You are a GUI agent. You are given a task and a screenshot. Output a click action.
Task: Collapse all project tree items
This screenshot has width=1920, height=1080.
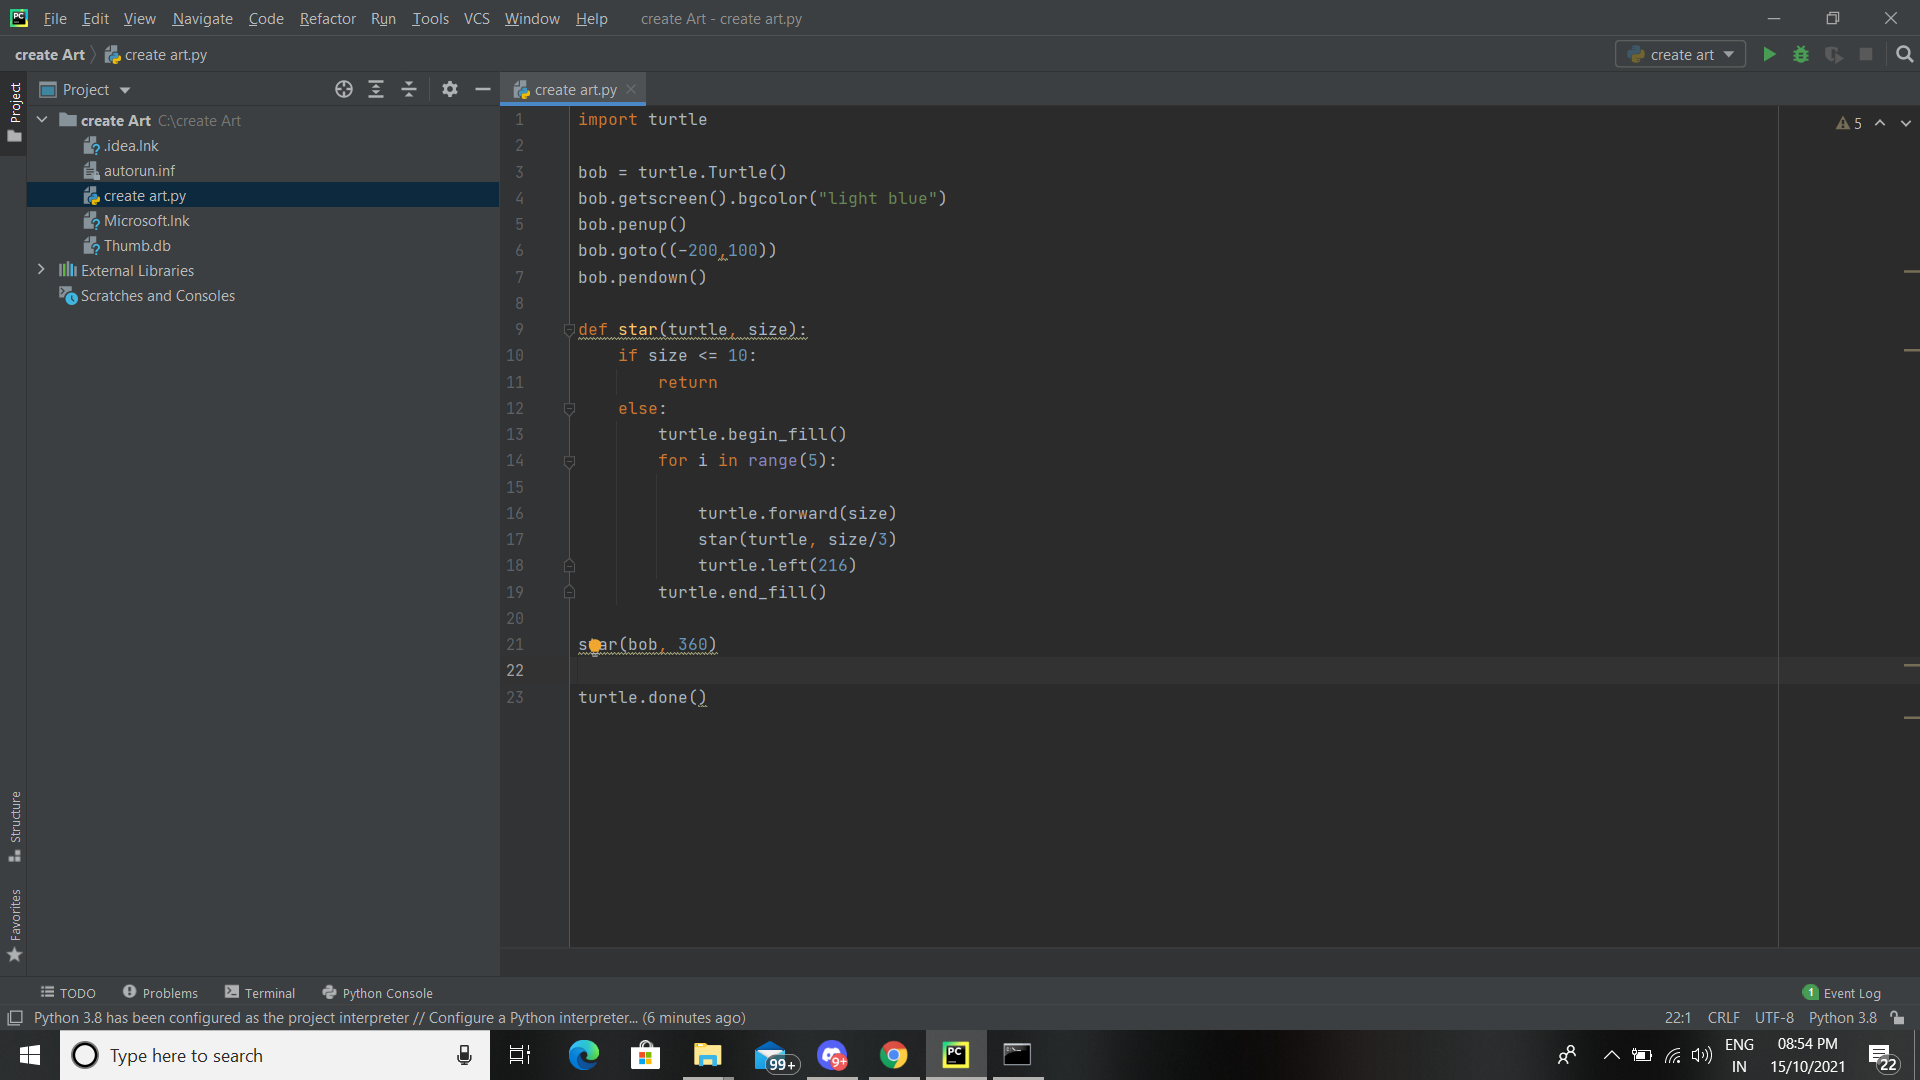click(409, 90)
